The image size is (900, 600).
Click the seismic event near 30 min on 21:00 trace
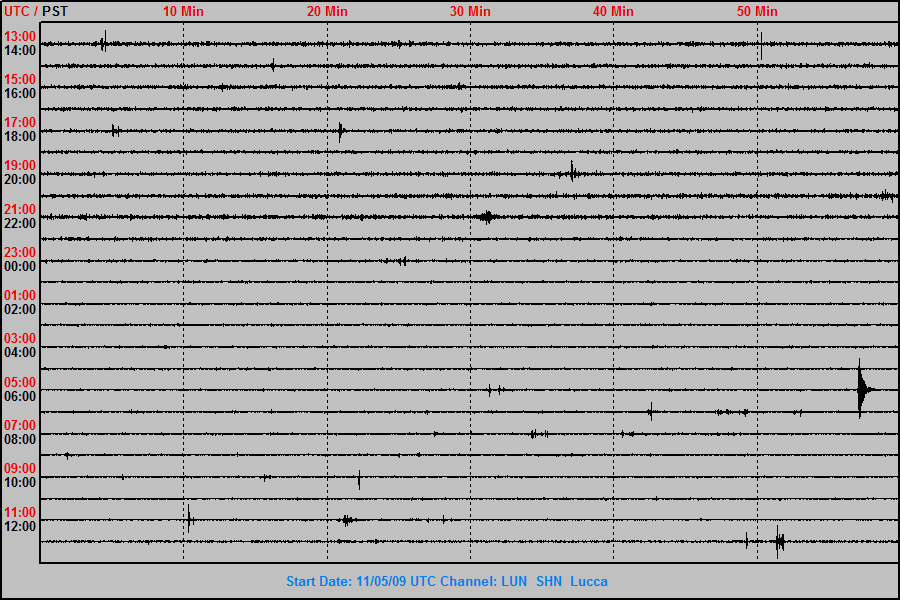486,216
